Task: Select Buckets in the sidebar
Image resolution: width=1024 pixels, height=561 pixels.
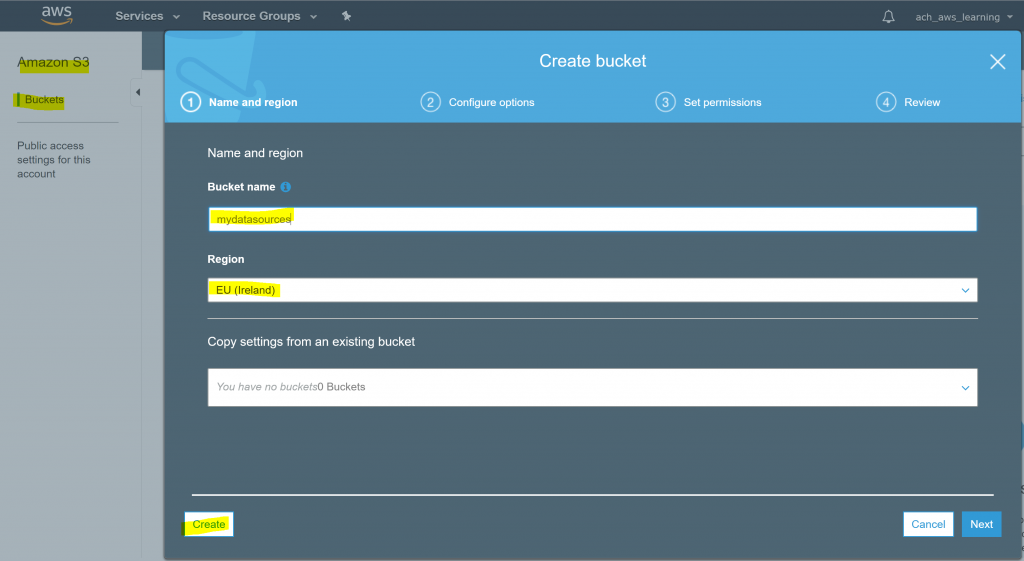Action: point(44,100)
